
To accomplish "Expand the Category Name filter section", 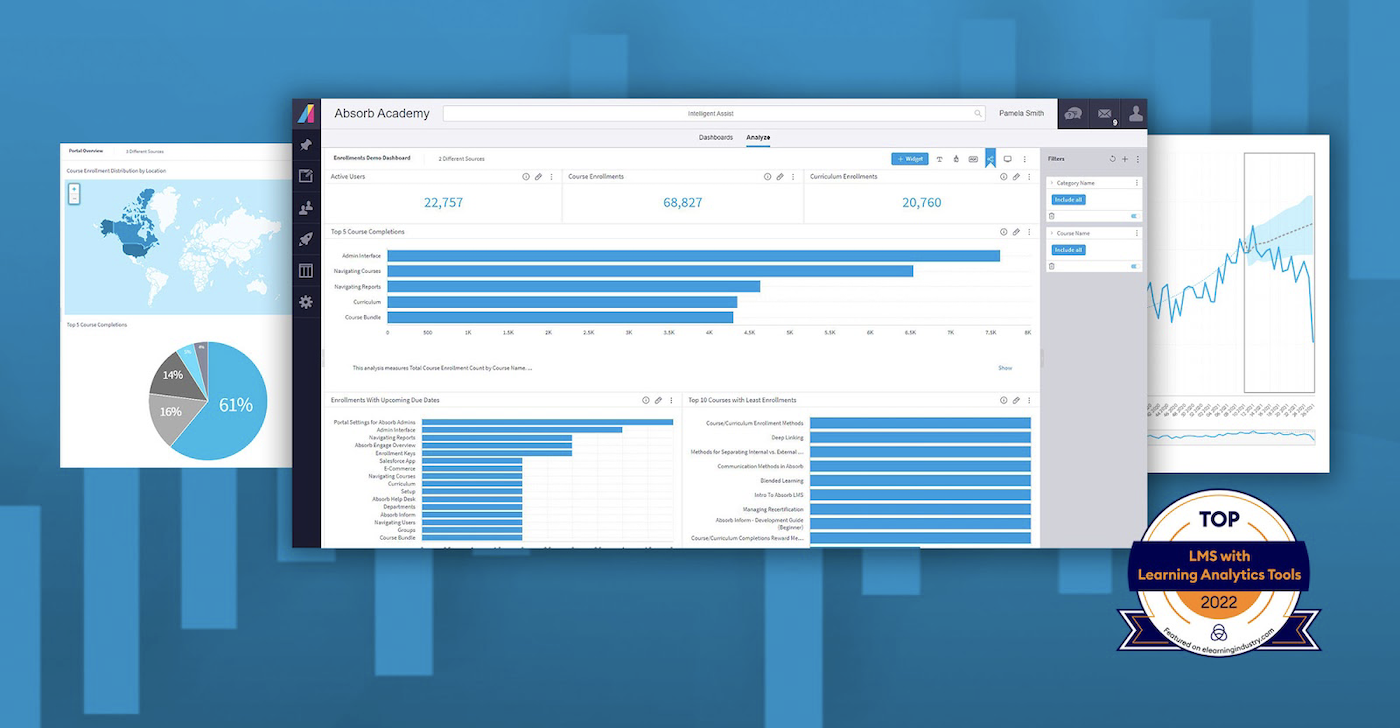I will [1053, 182].
